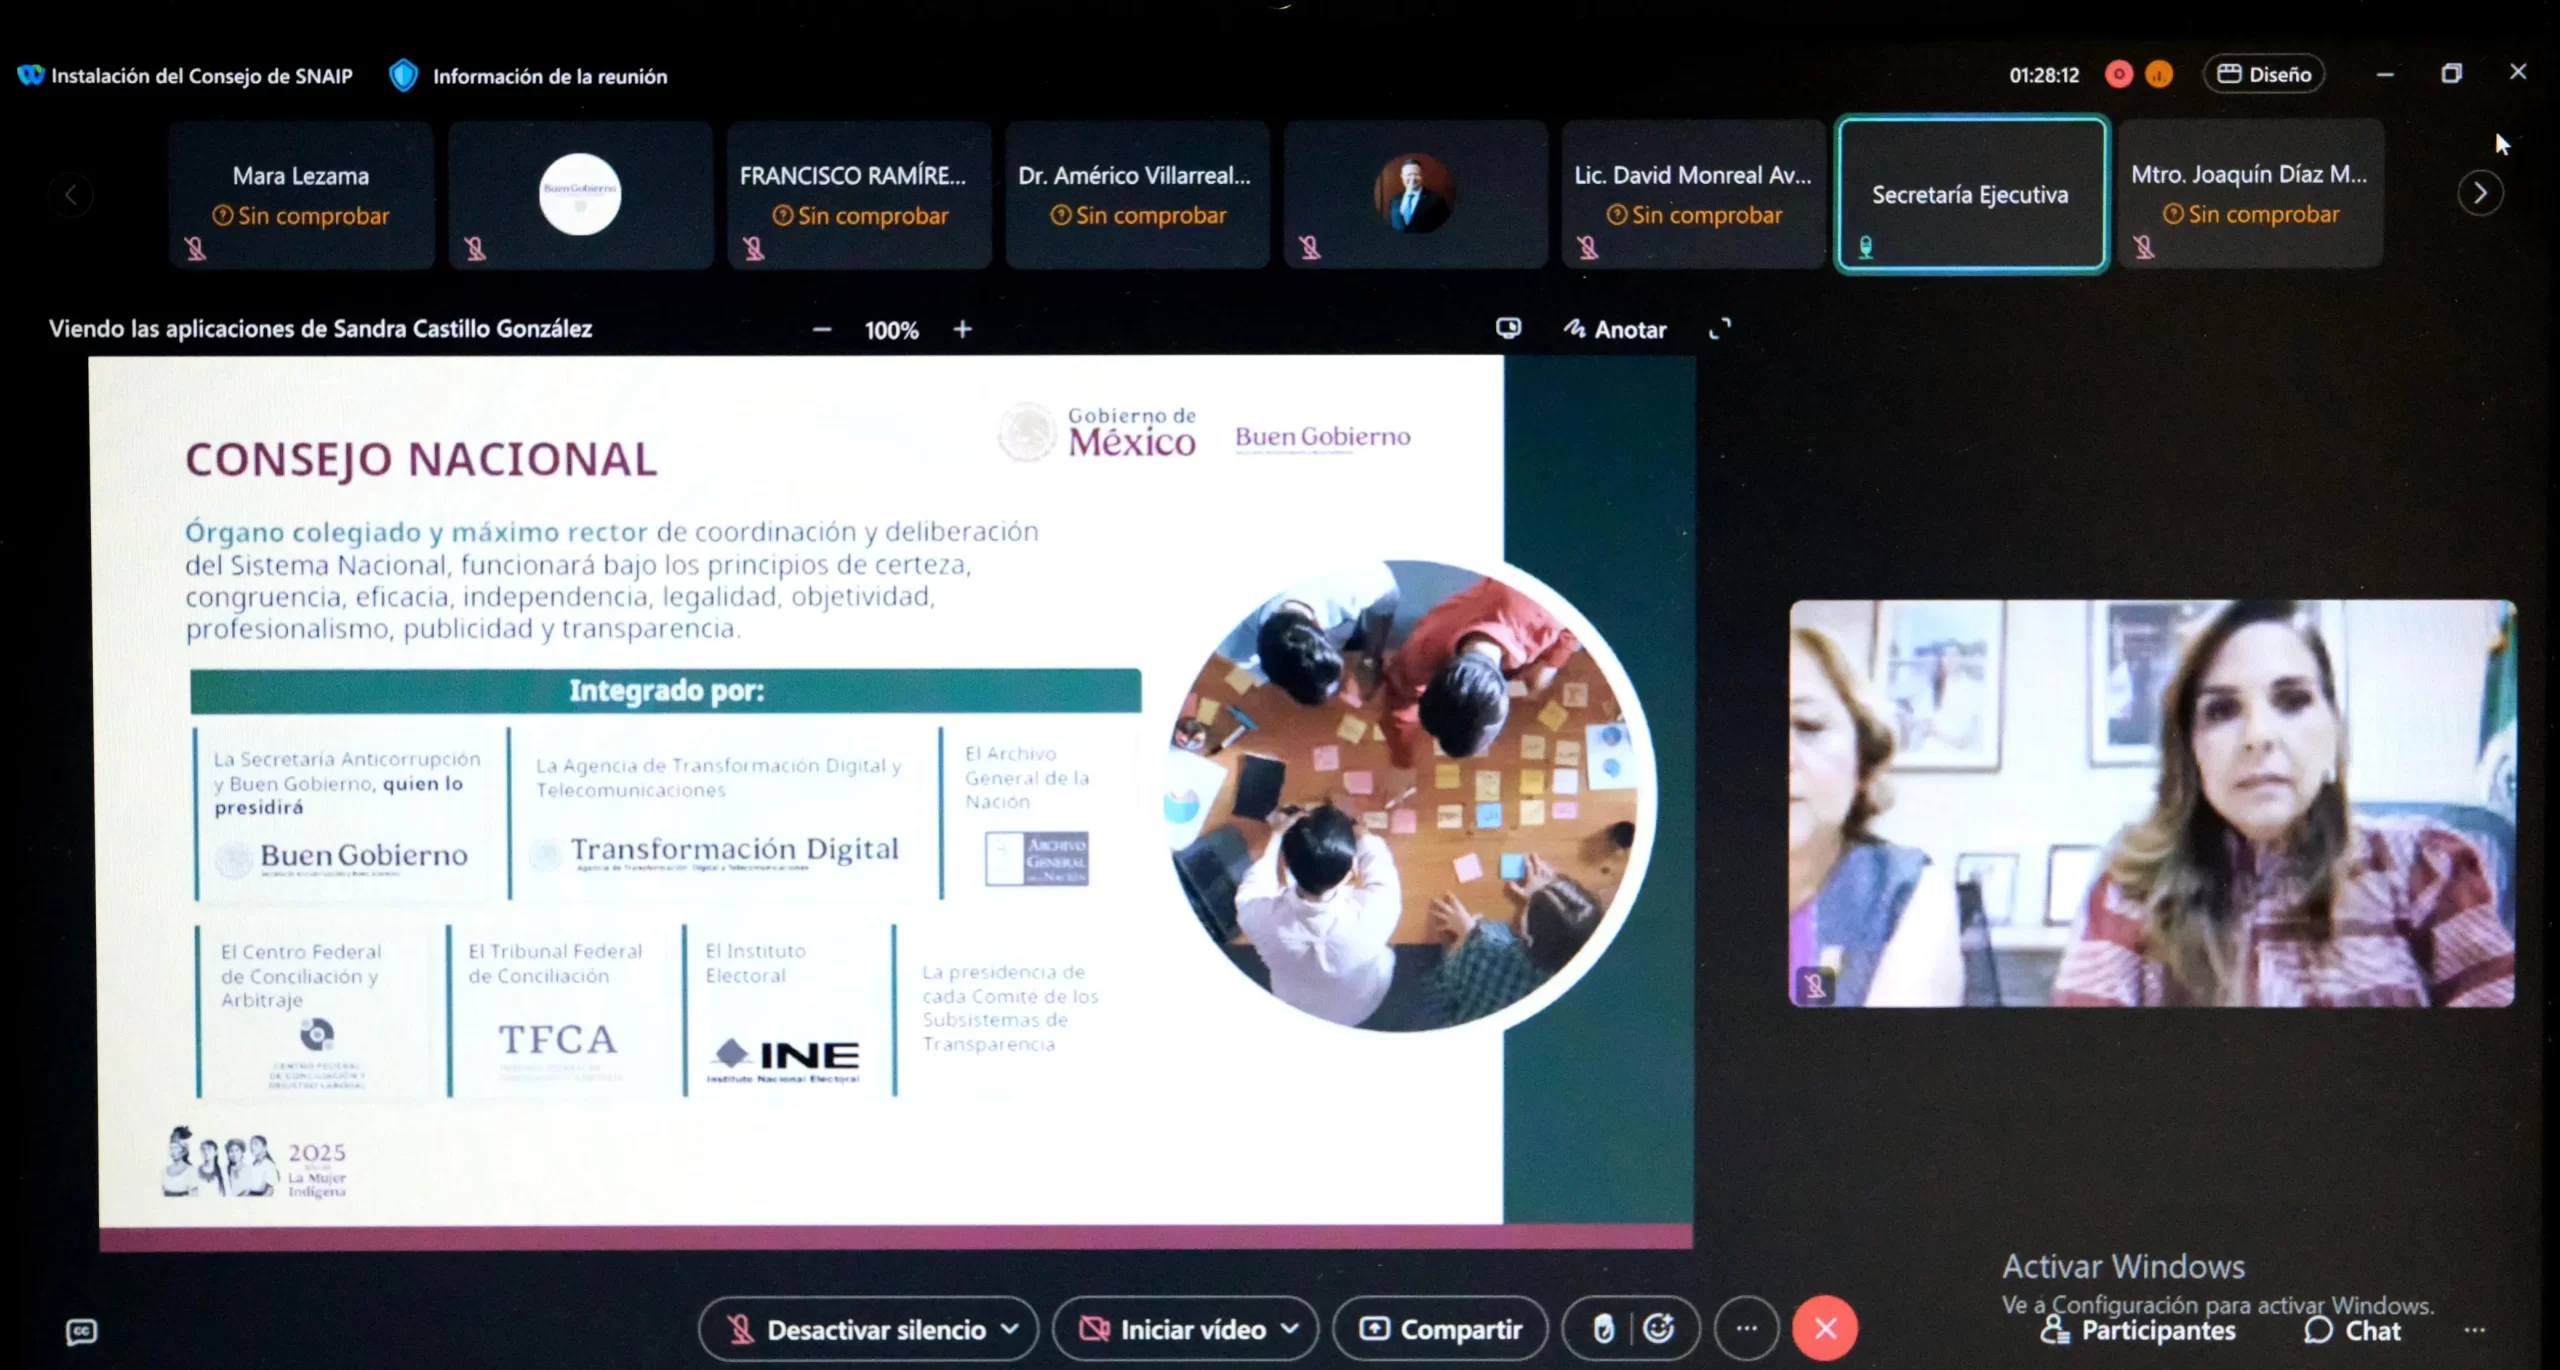Click Instalación del Consejo de SNAIP title

[202, 76]
